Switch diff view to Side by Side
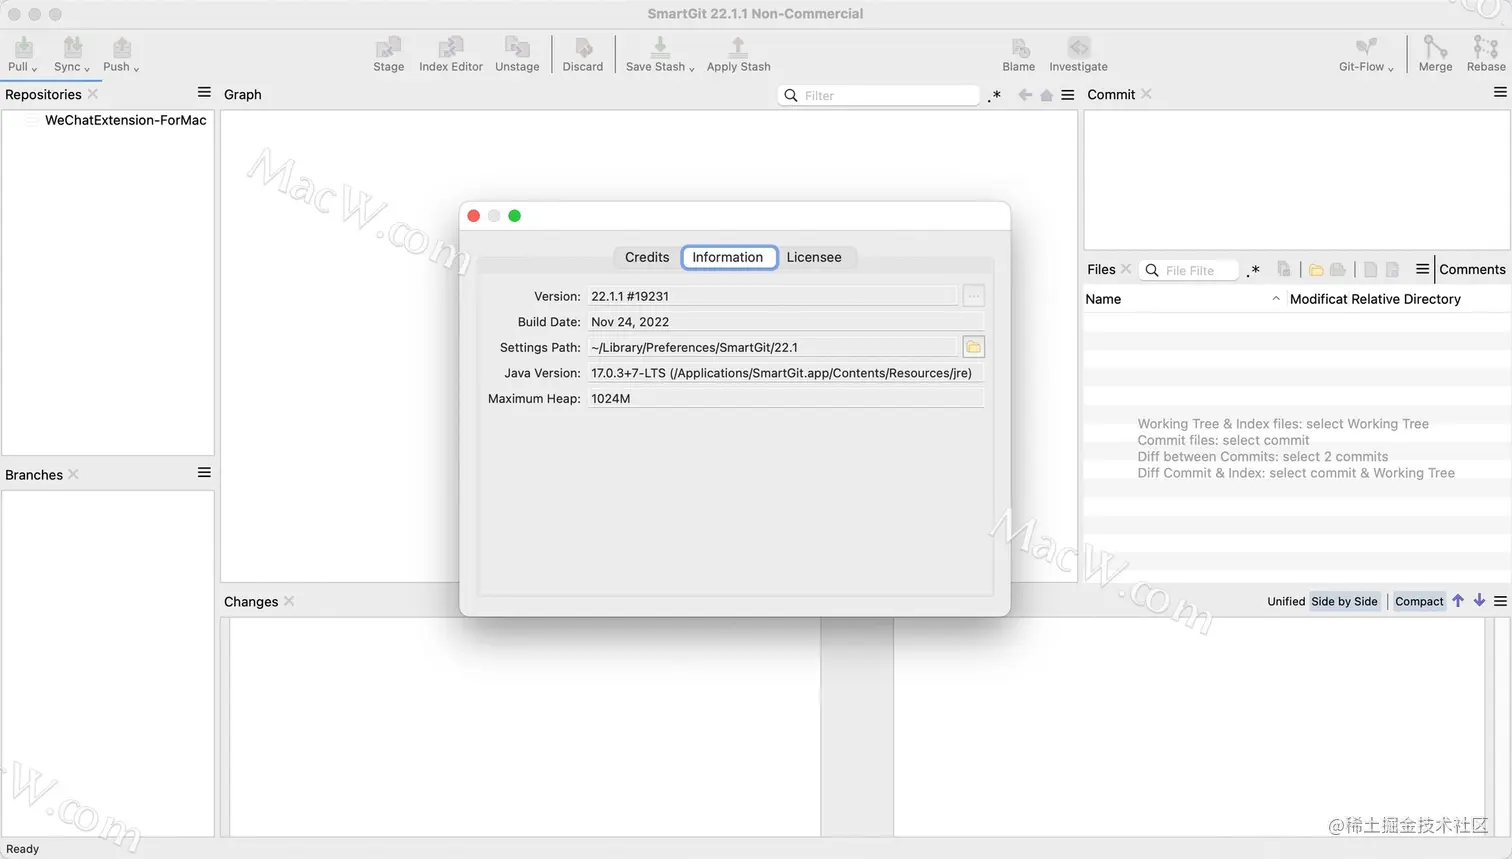The height and width of the screenshot is (859, 1512). click(1344, 601)
